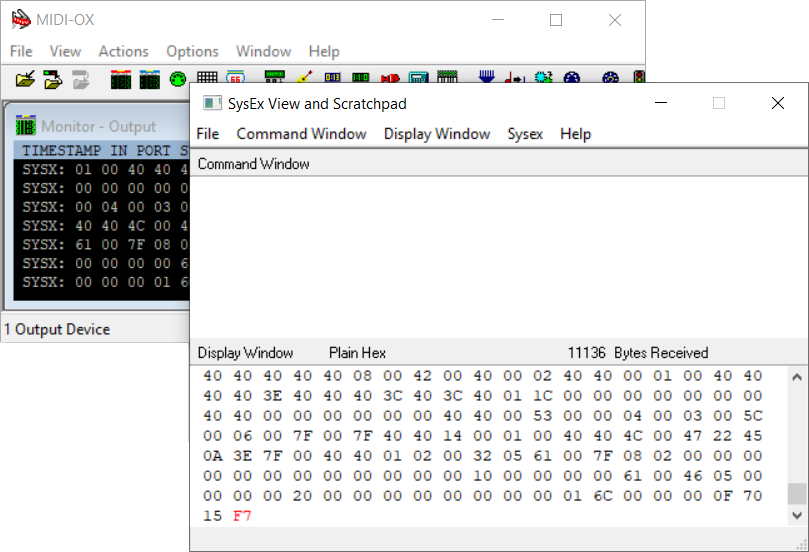Open the Help menu in SysEx View
This screenshot has width=809, height=552.
[575, 134]
